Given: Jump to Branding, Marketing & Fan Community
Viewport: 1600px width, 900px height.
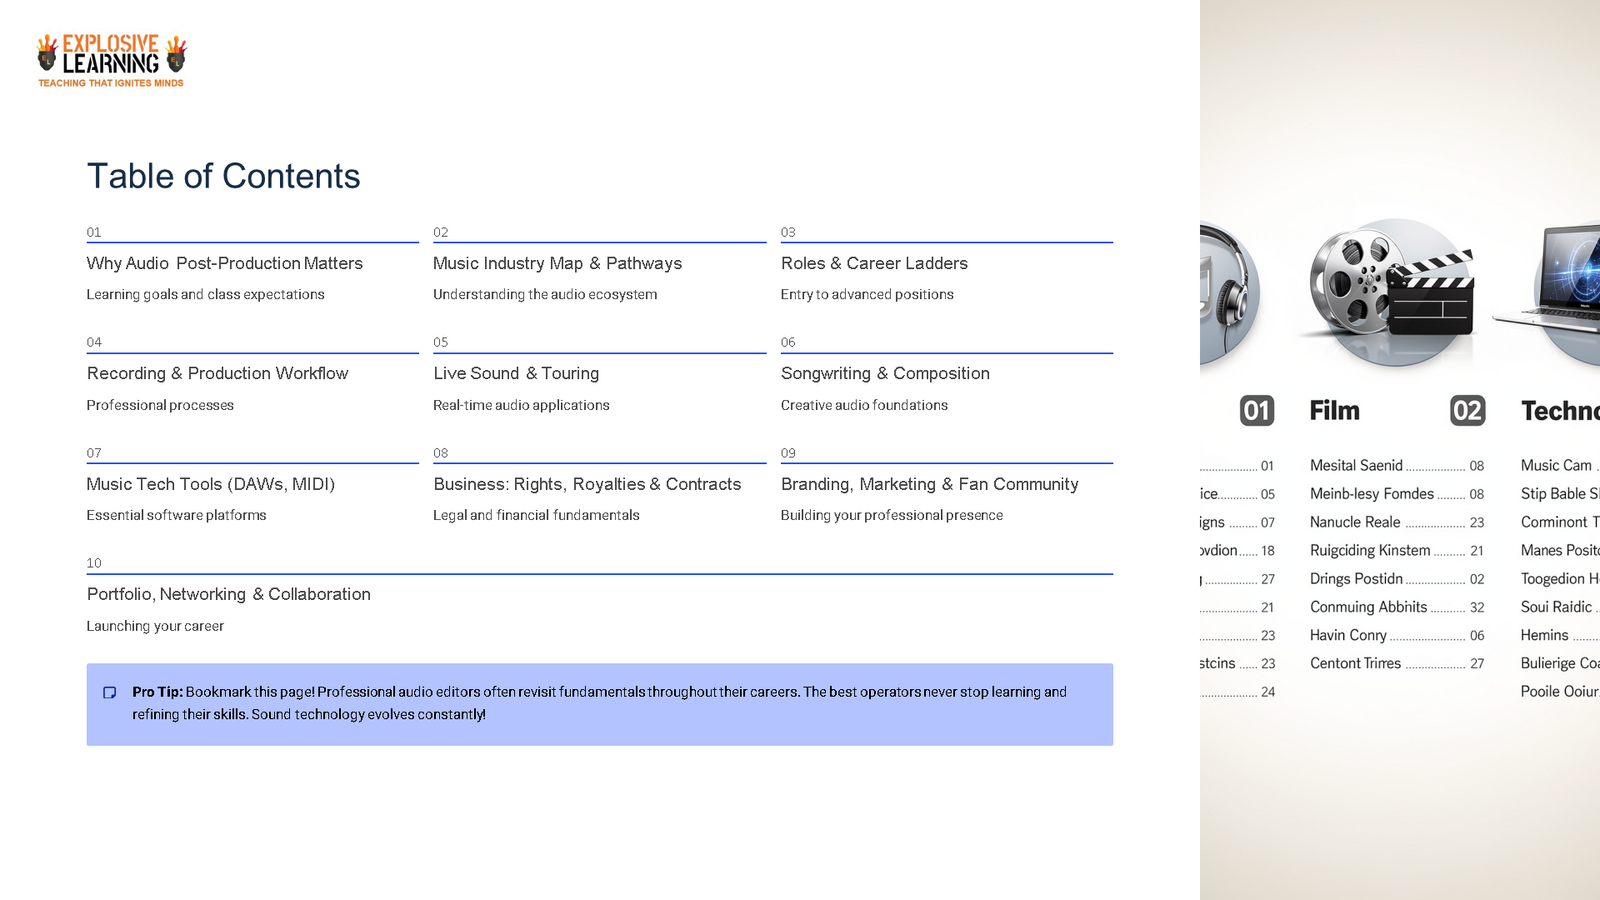Looking at the screenshot, I should (929, 484).
